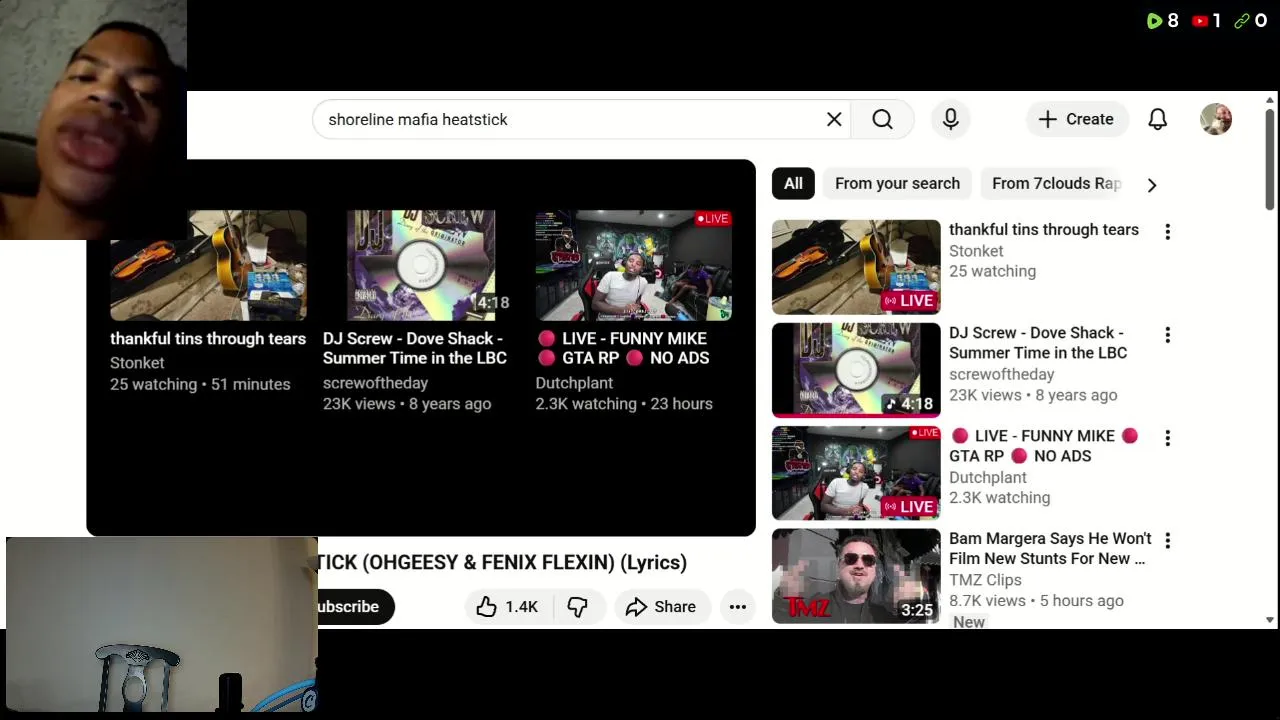Show more filter chips with the right chevron
This screenshot has width=1280, height=720.
point(1152,184)
